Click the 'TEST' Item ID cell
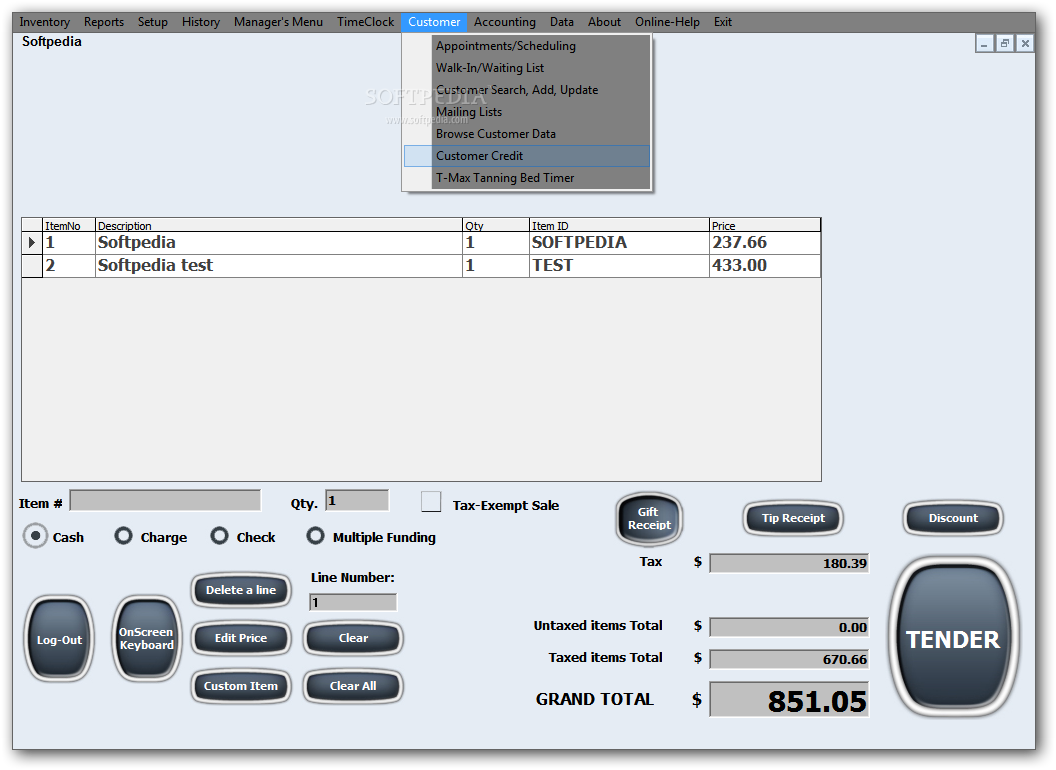This screenshot has width=1056, height=770. pyautogui.click(x=620, y=265)
